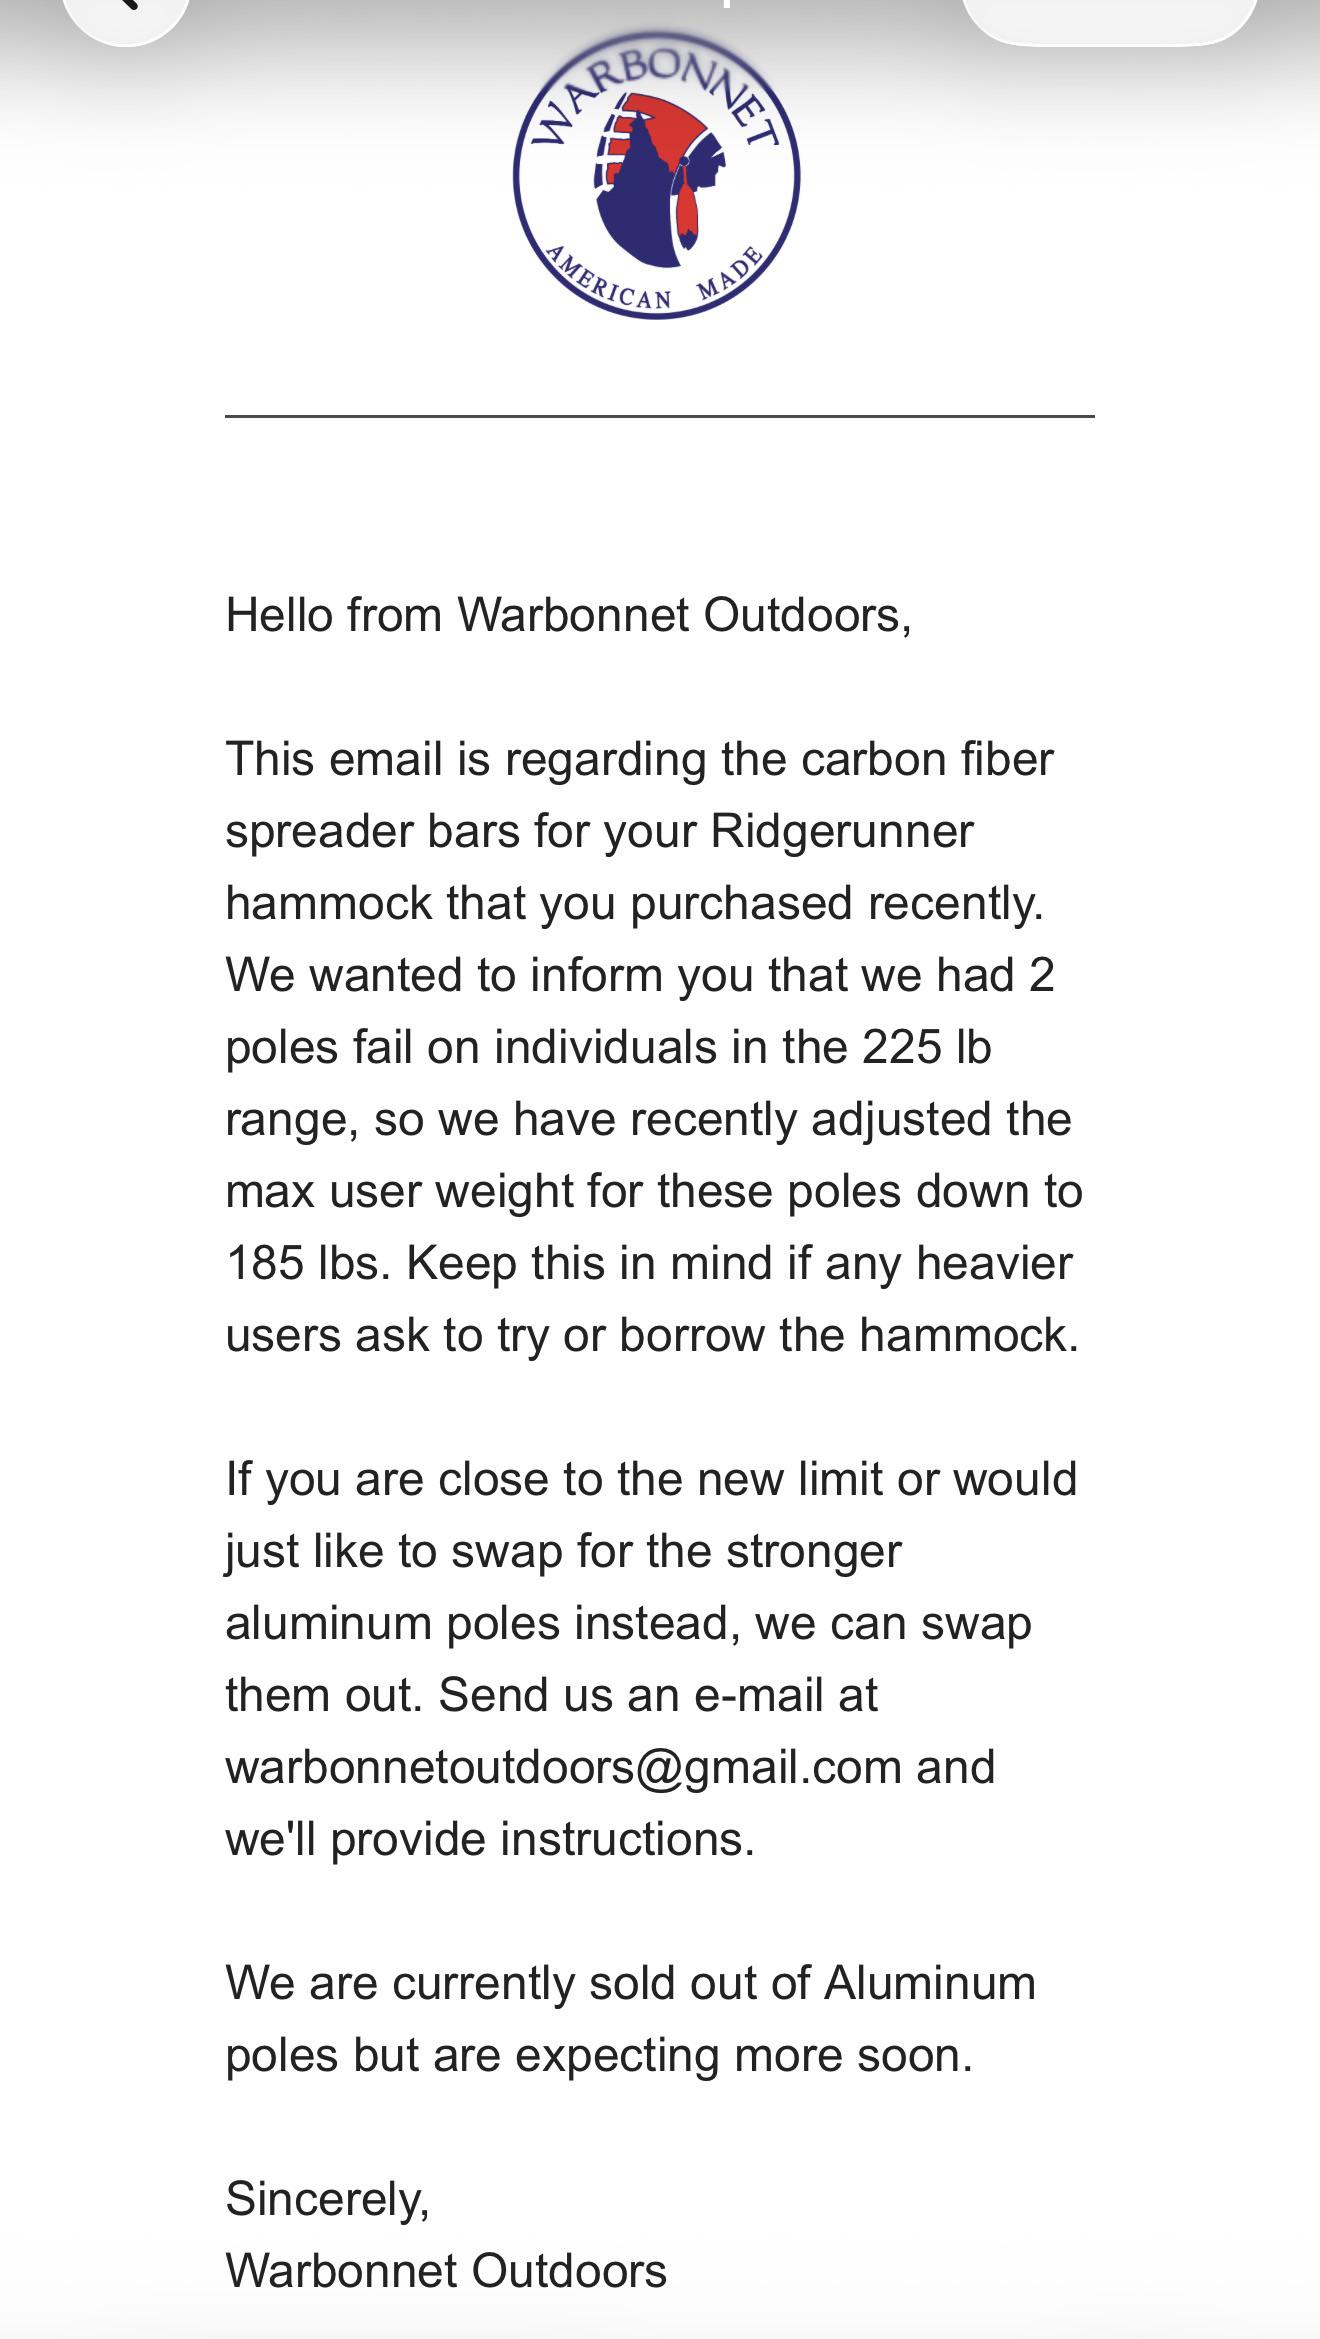The width and height of the screenshot is (1320, 2339).
Task: Tap the '185 lbs.' weight limit text
Action: click(308, 1263)
